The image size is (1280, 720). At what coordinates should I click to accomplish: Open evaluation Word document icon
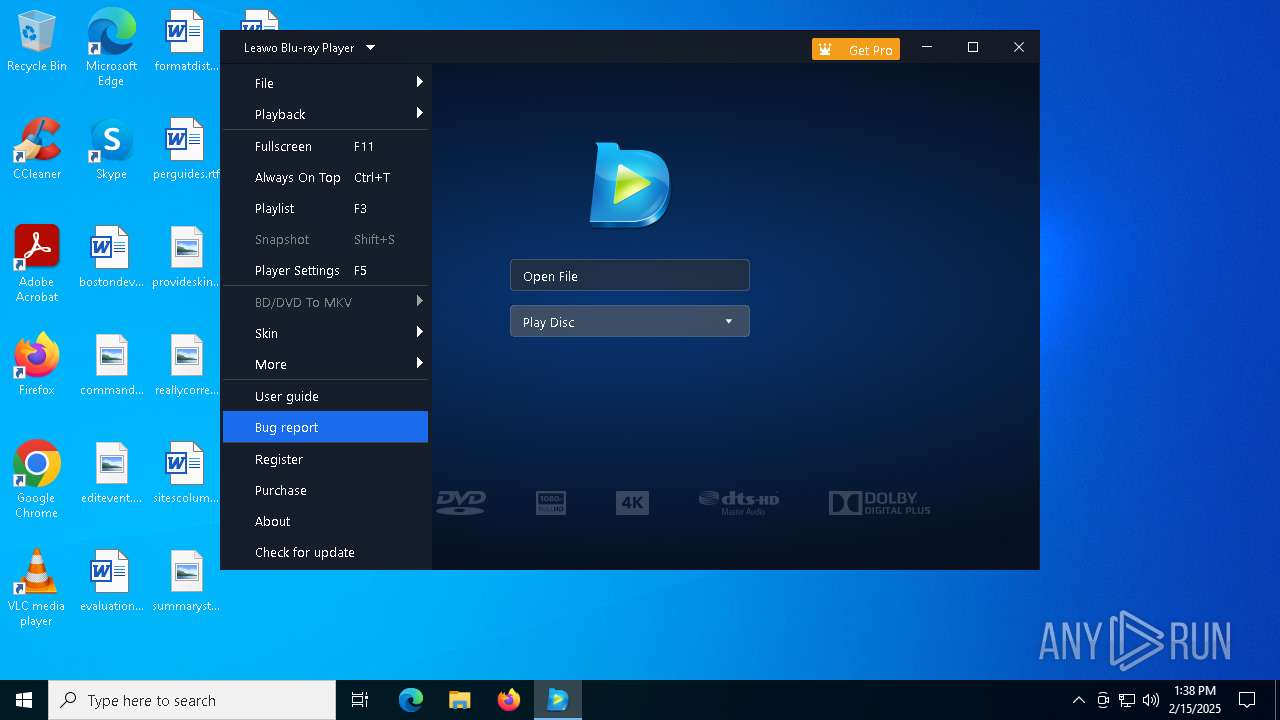click(111, 581)
